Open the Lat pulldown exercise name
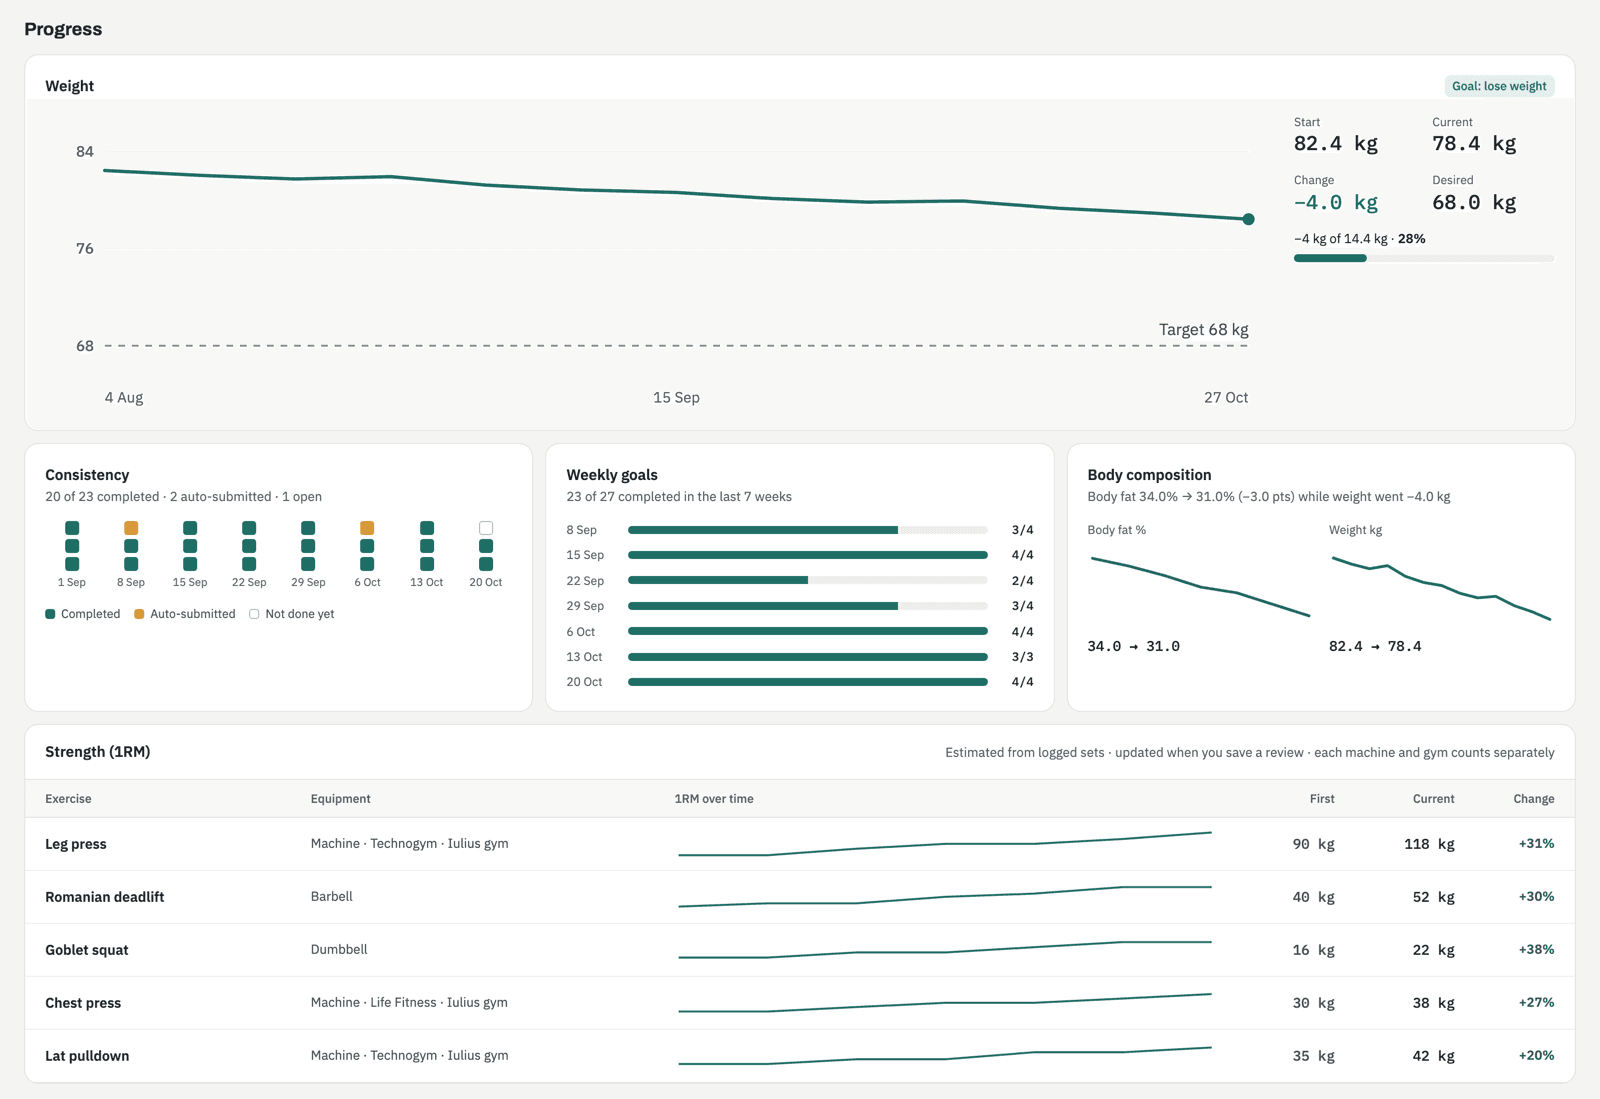The image size is (1600, 1099). (87, 1056)
